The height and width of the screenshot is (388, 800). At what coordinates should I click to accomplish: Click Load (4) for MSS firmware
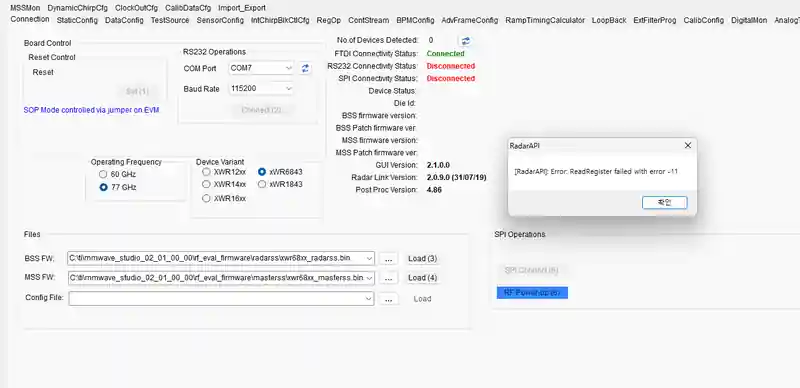point(422,278)
